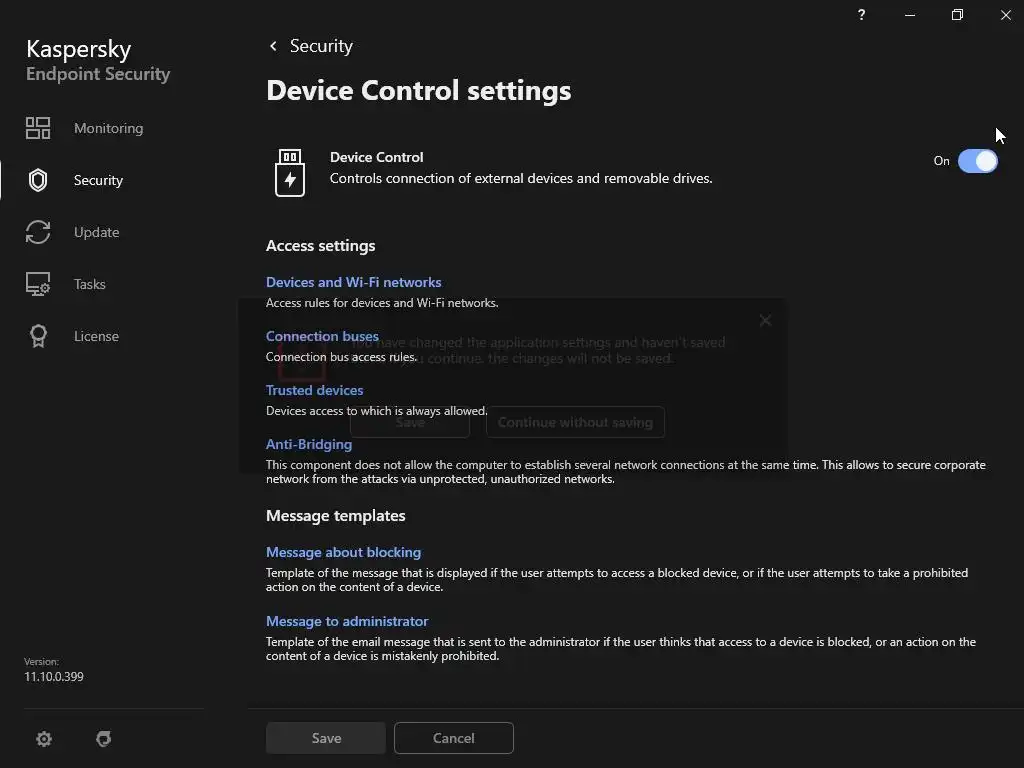Open the Monitoring section
The width and height of the screenshot is (1024, 768).
[x=108, y=128]
